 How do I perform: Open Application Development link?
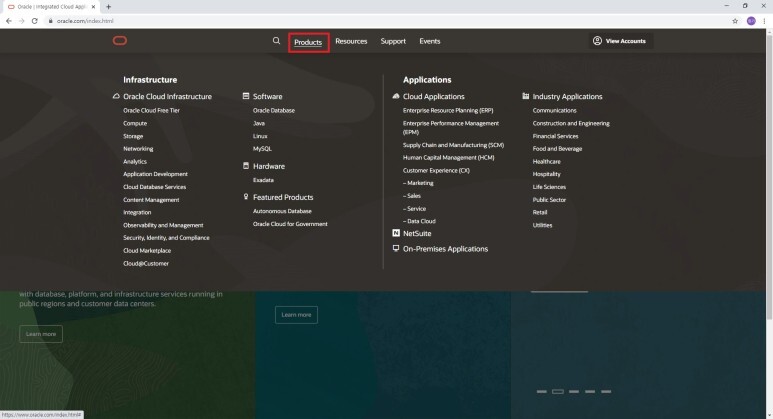(155, 174)
